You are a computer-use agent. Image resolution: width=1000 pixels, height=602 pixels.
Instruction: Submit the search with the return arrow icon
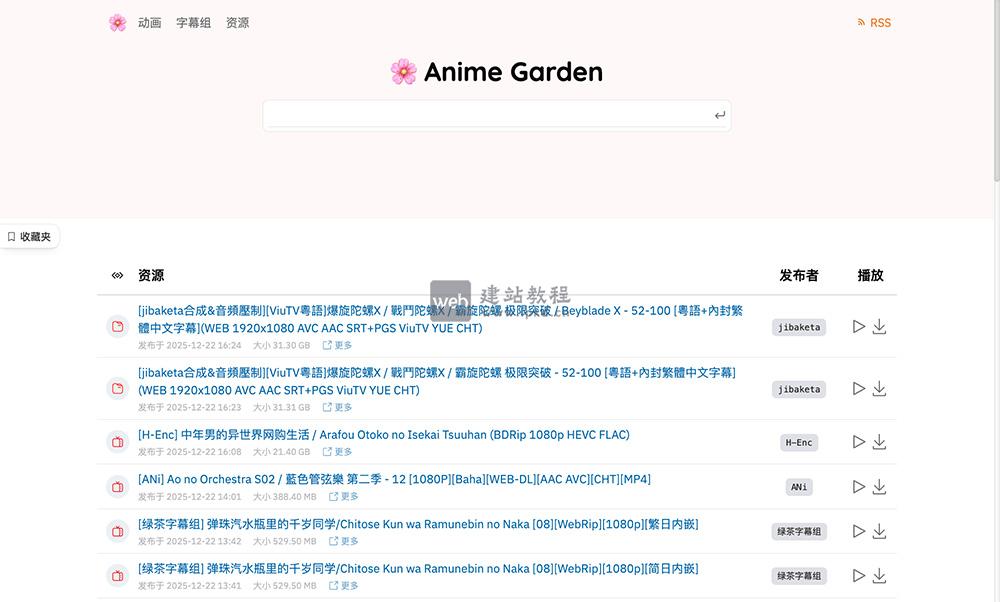pyautogui.click(x=719, y=115)
